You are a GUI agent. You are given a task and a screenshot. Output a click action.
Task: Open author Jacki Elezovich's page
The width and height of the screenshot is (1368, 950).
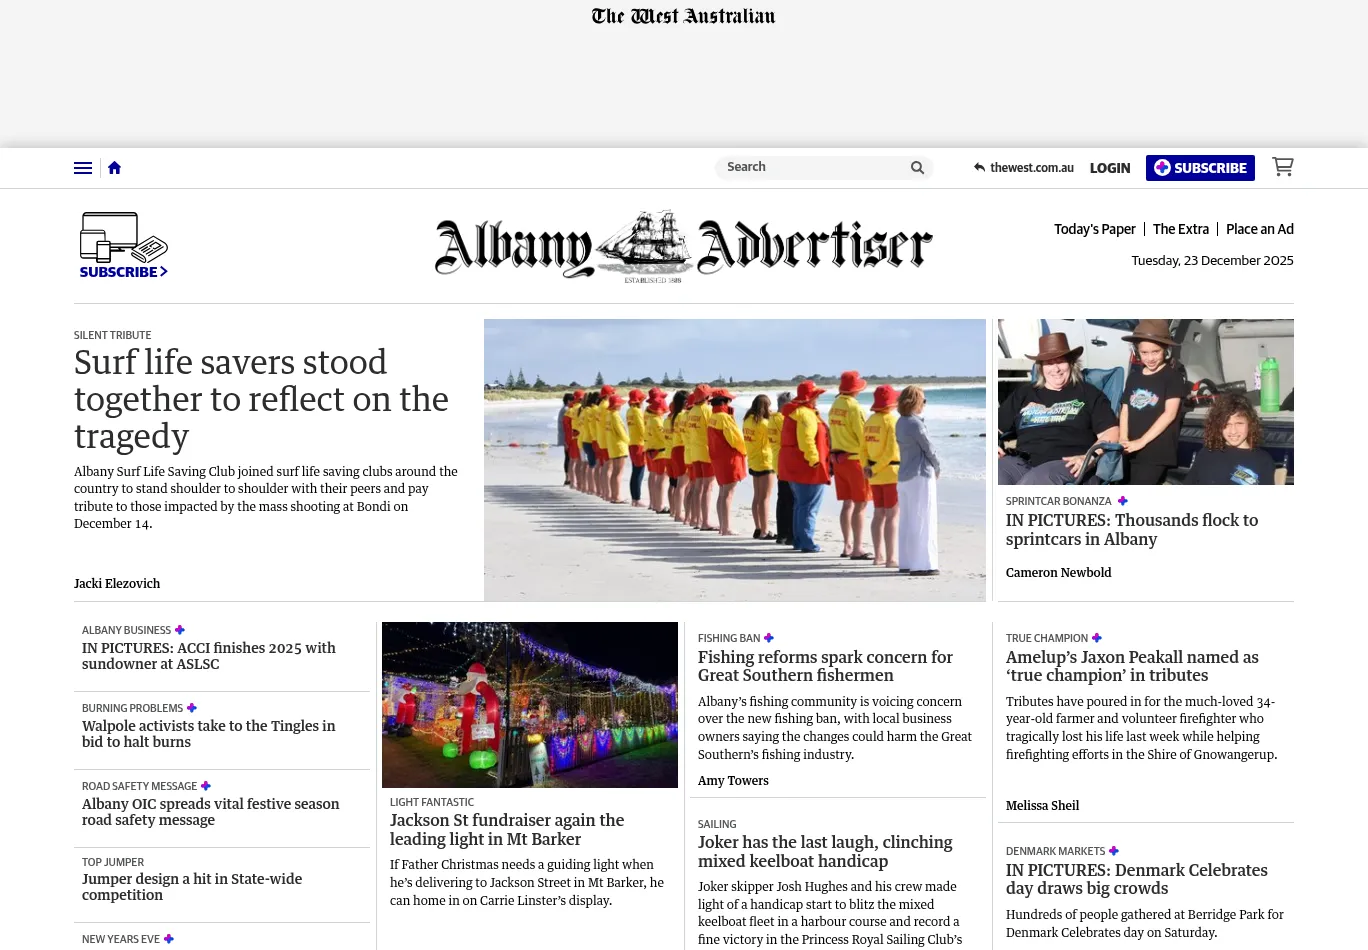point(117,584)
